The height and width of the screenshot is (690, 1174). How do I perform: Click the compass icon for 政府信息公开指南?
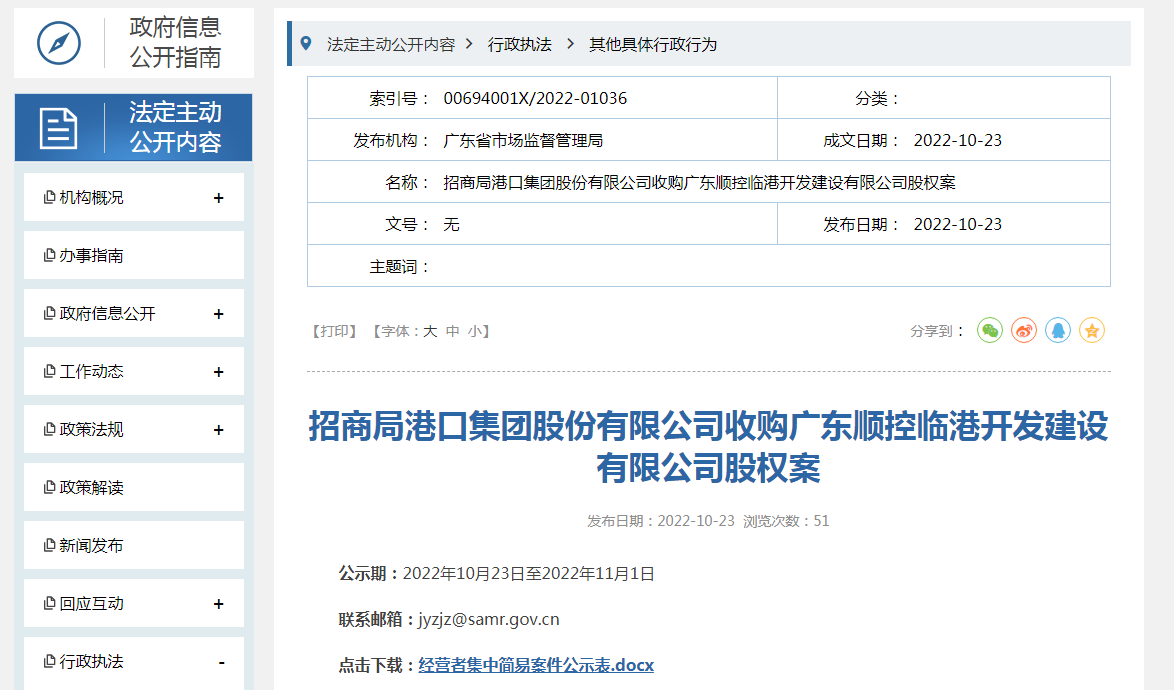pyautogui.click(x=58, y=43)
